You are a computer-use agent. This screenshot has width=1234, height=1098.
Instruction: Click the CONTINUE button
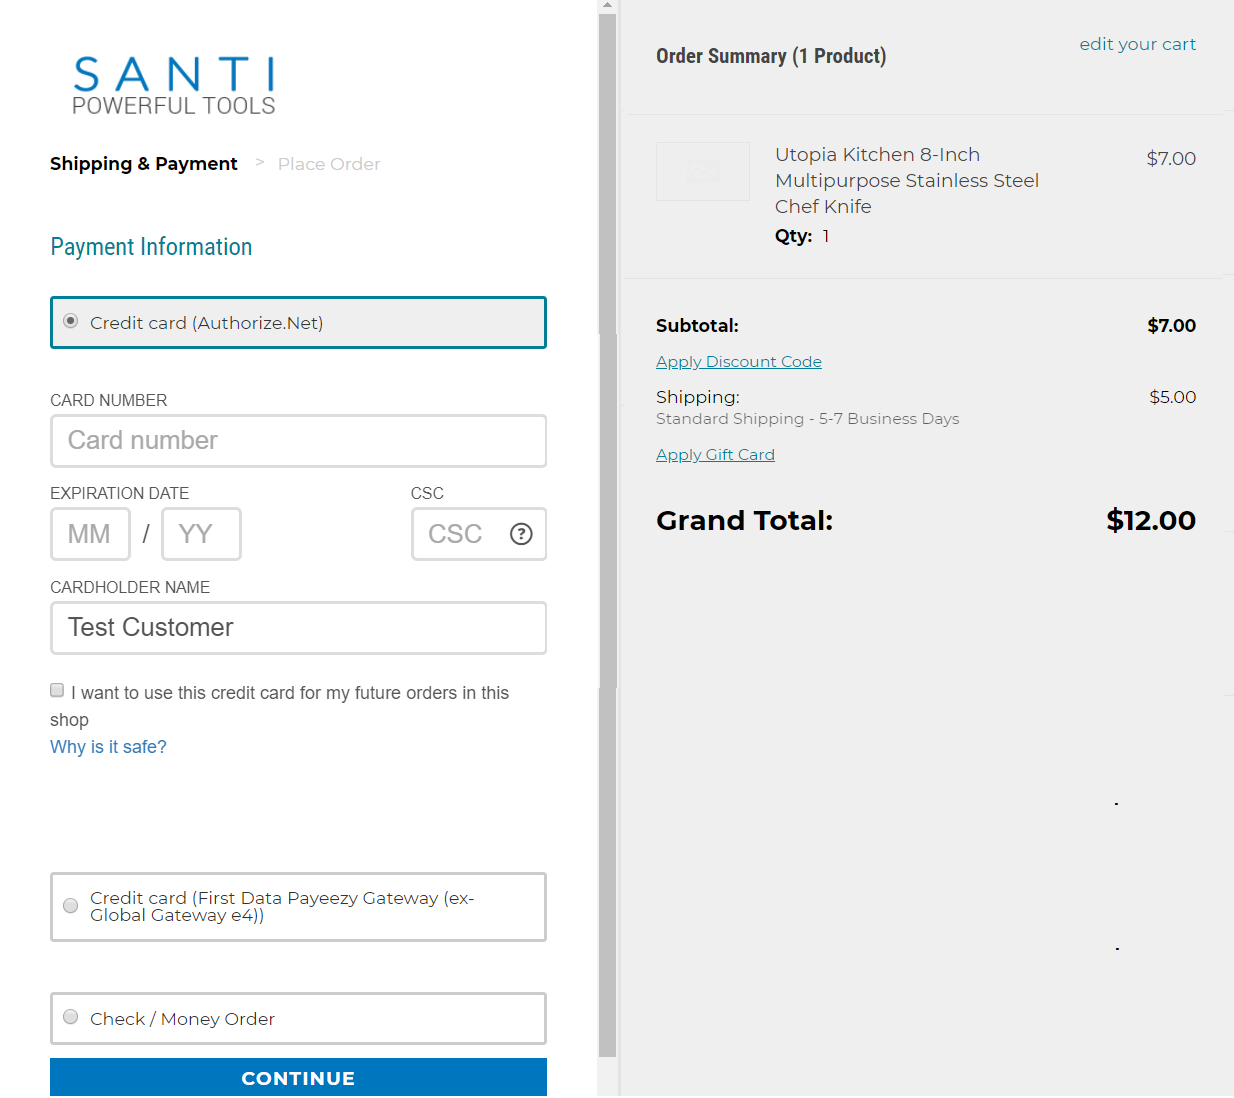pos(298,1078)
